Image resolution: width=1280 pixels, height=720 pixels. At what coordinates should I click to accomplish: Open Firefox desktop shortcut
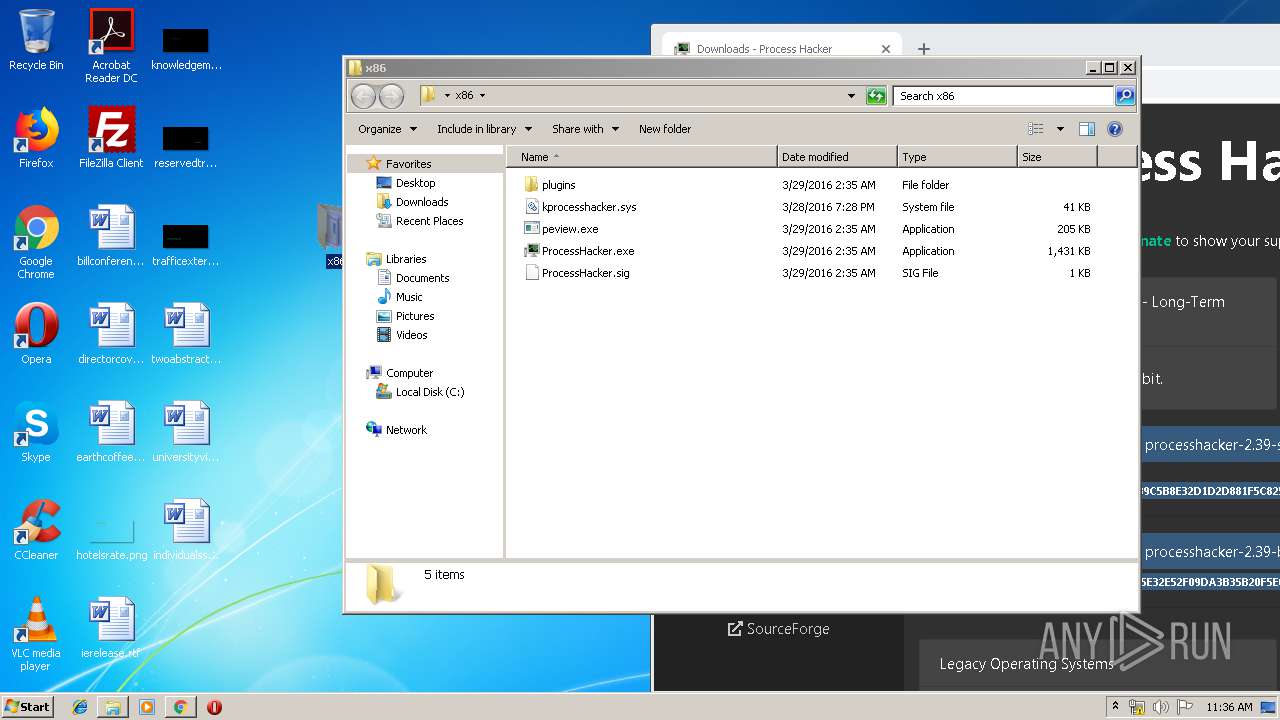pyautogui.click(x=36, y=138)
